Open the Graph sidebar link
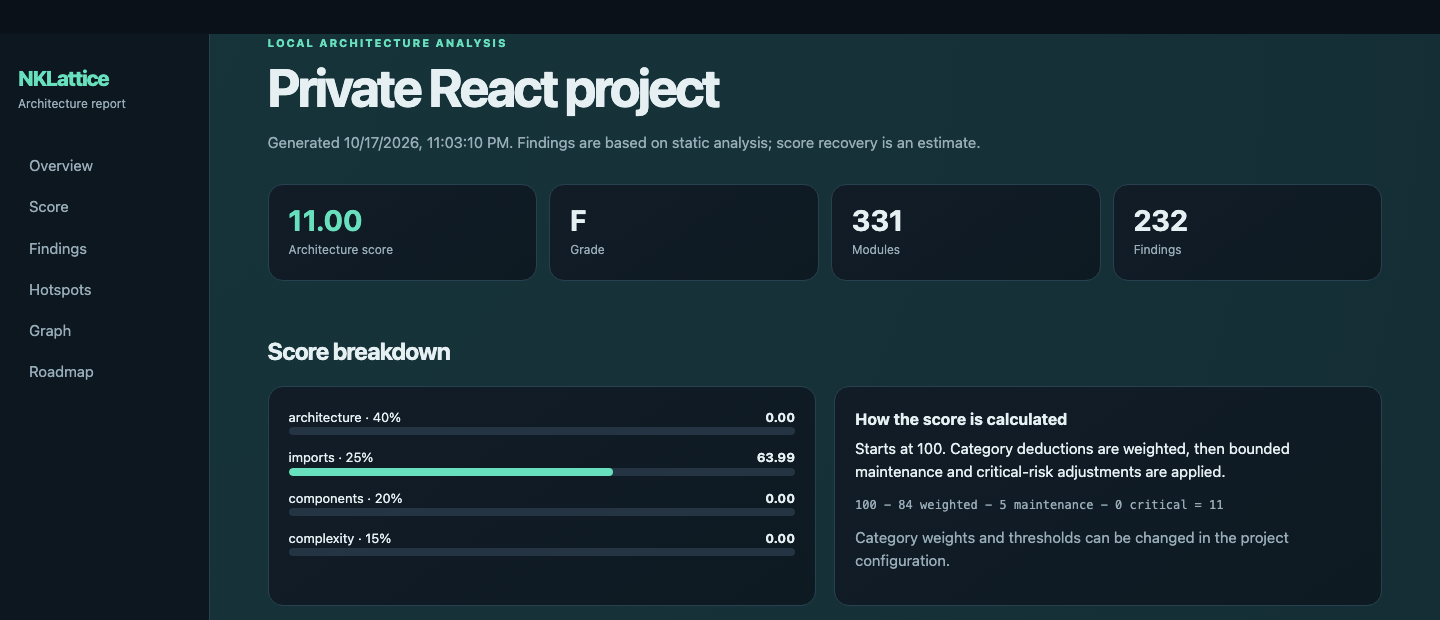1440x620 pixels. 50,331
